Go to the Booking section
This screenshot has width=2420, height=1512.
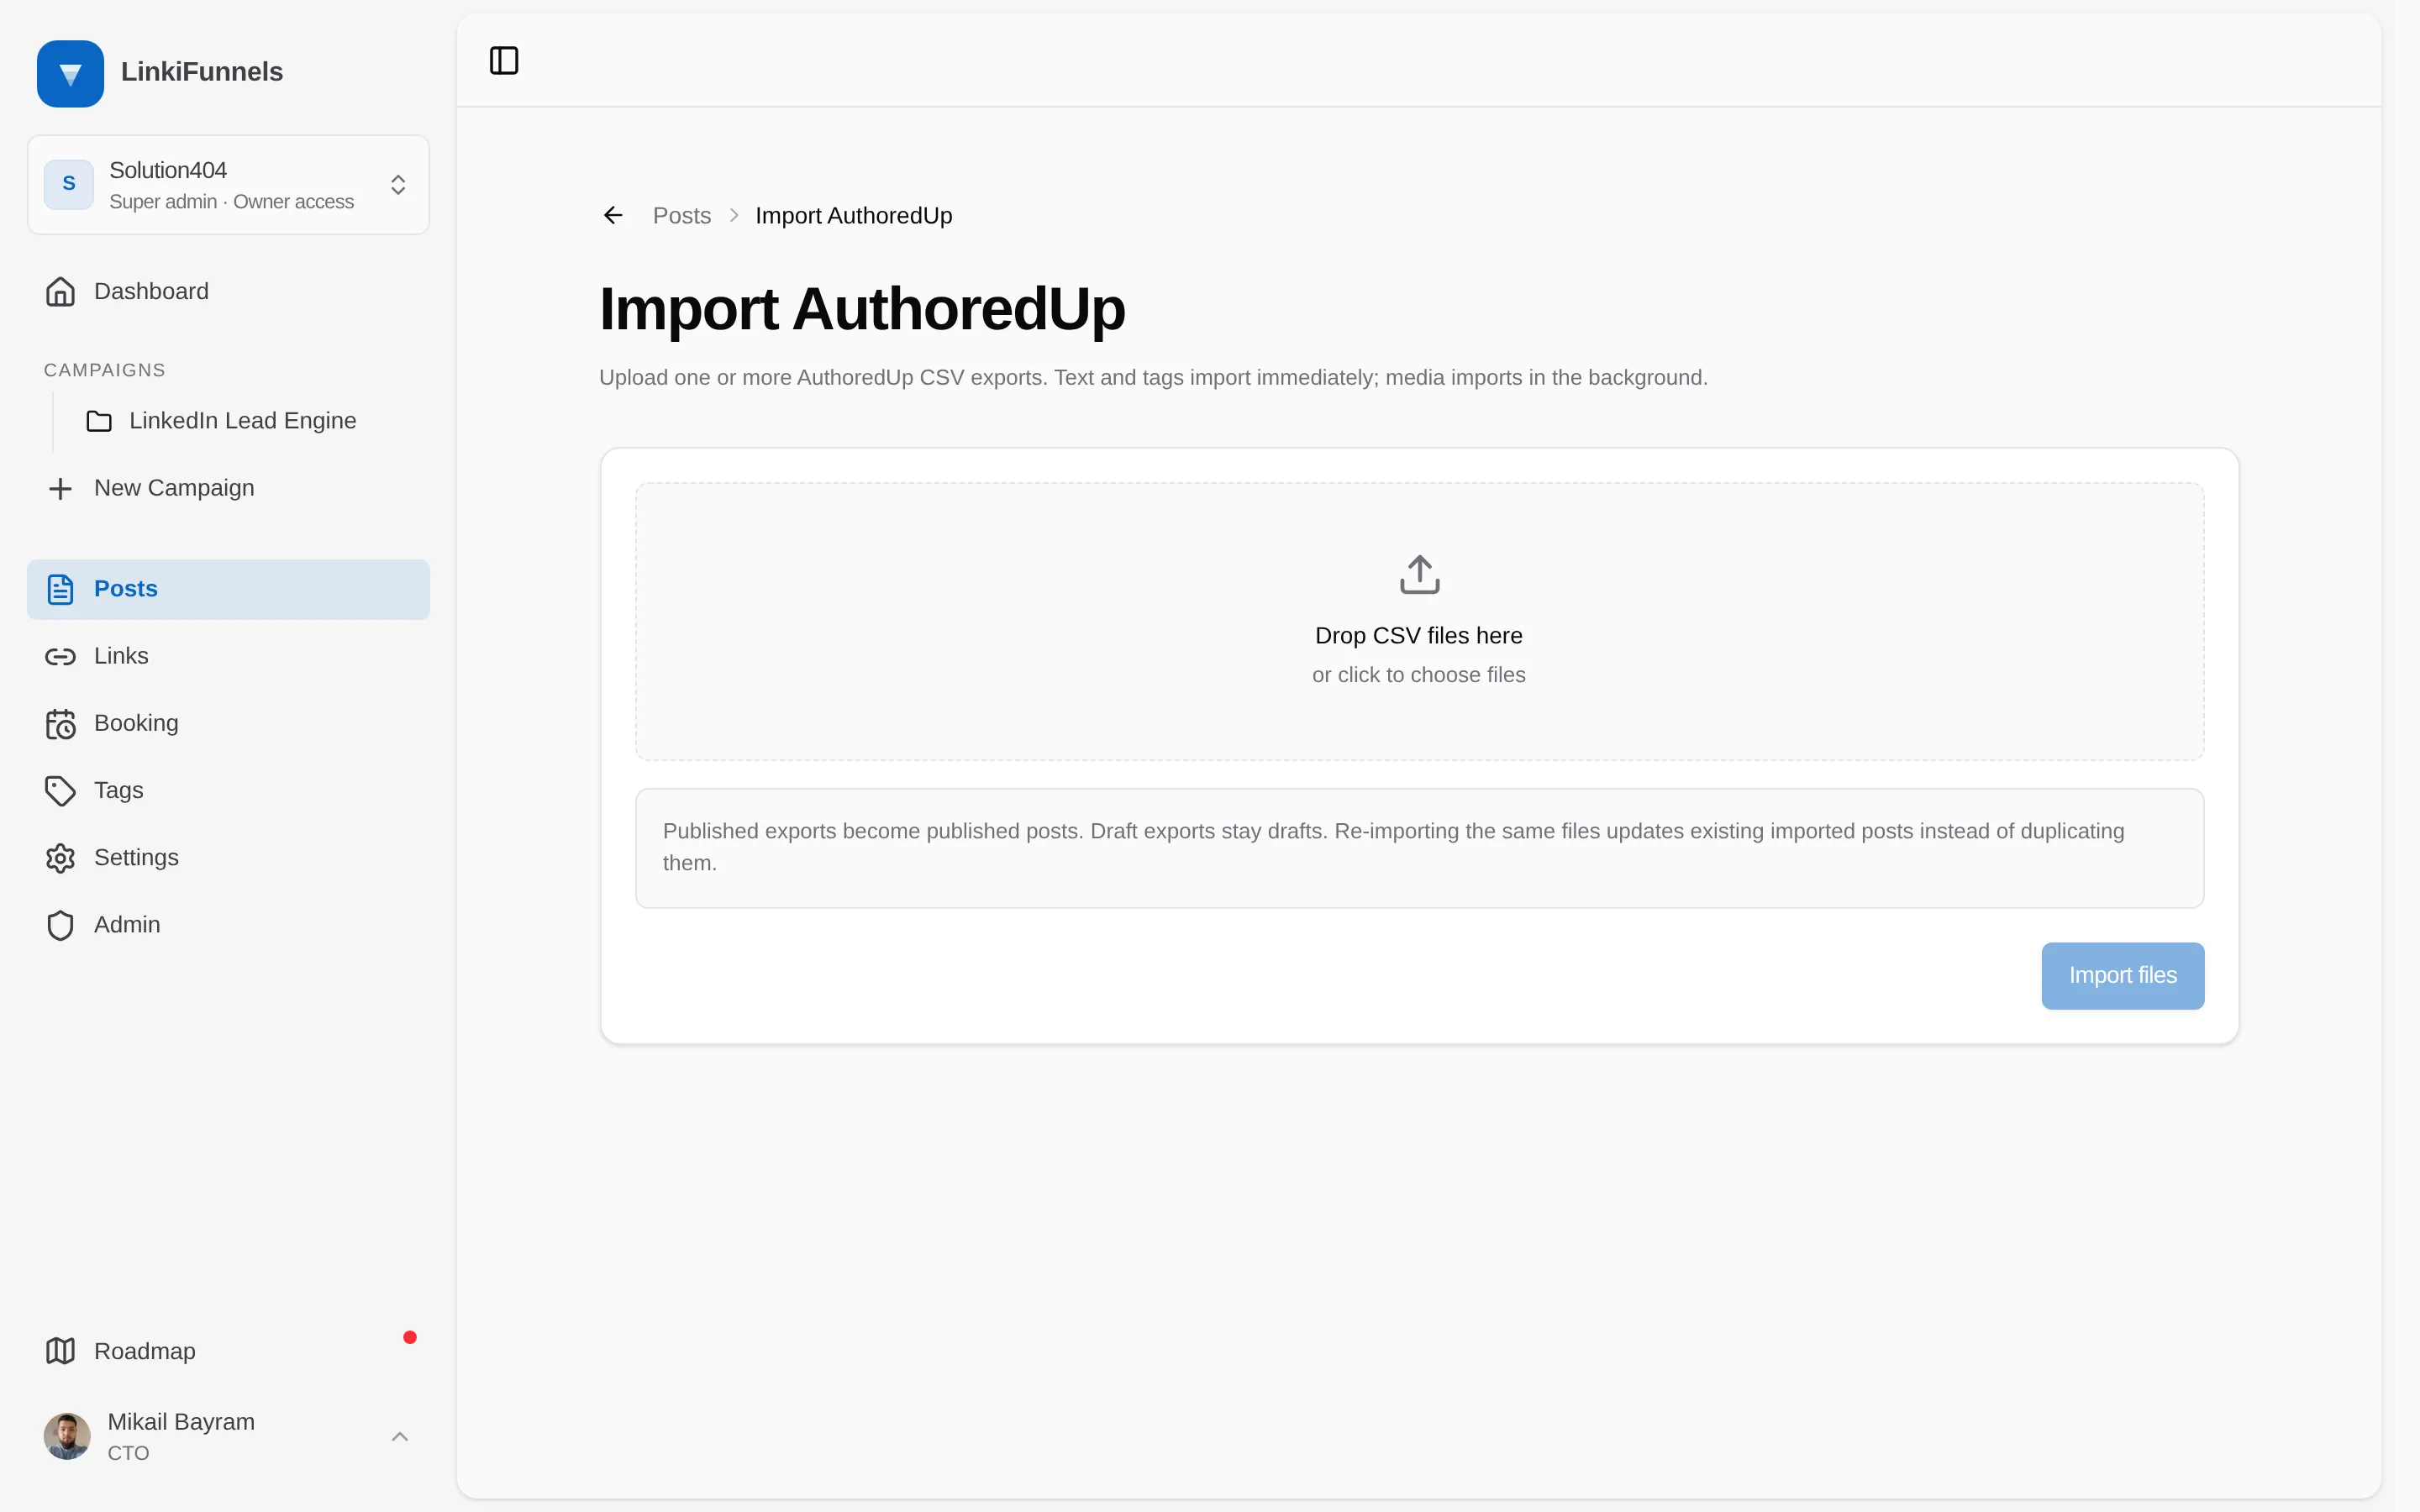228,723
